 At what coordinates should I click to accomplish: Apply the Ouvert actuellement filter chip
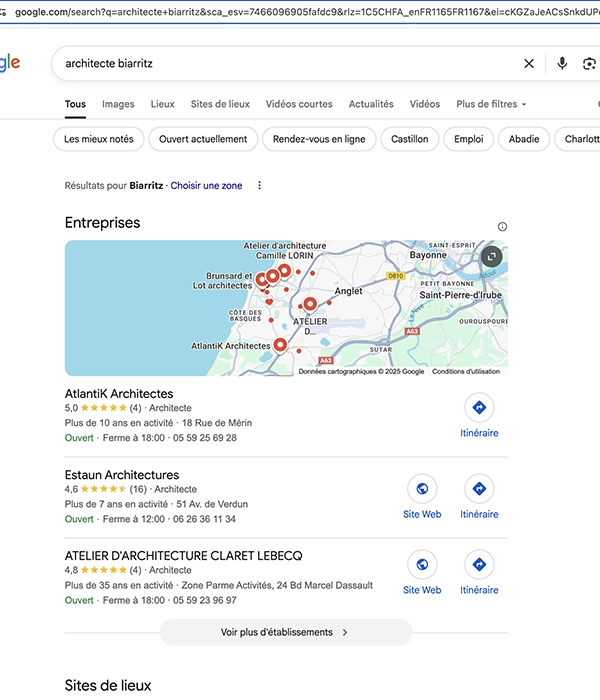203,139
